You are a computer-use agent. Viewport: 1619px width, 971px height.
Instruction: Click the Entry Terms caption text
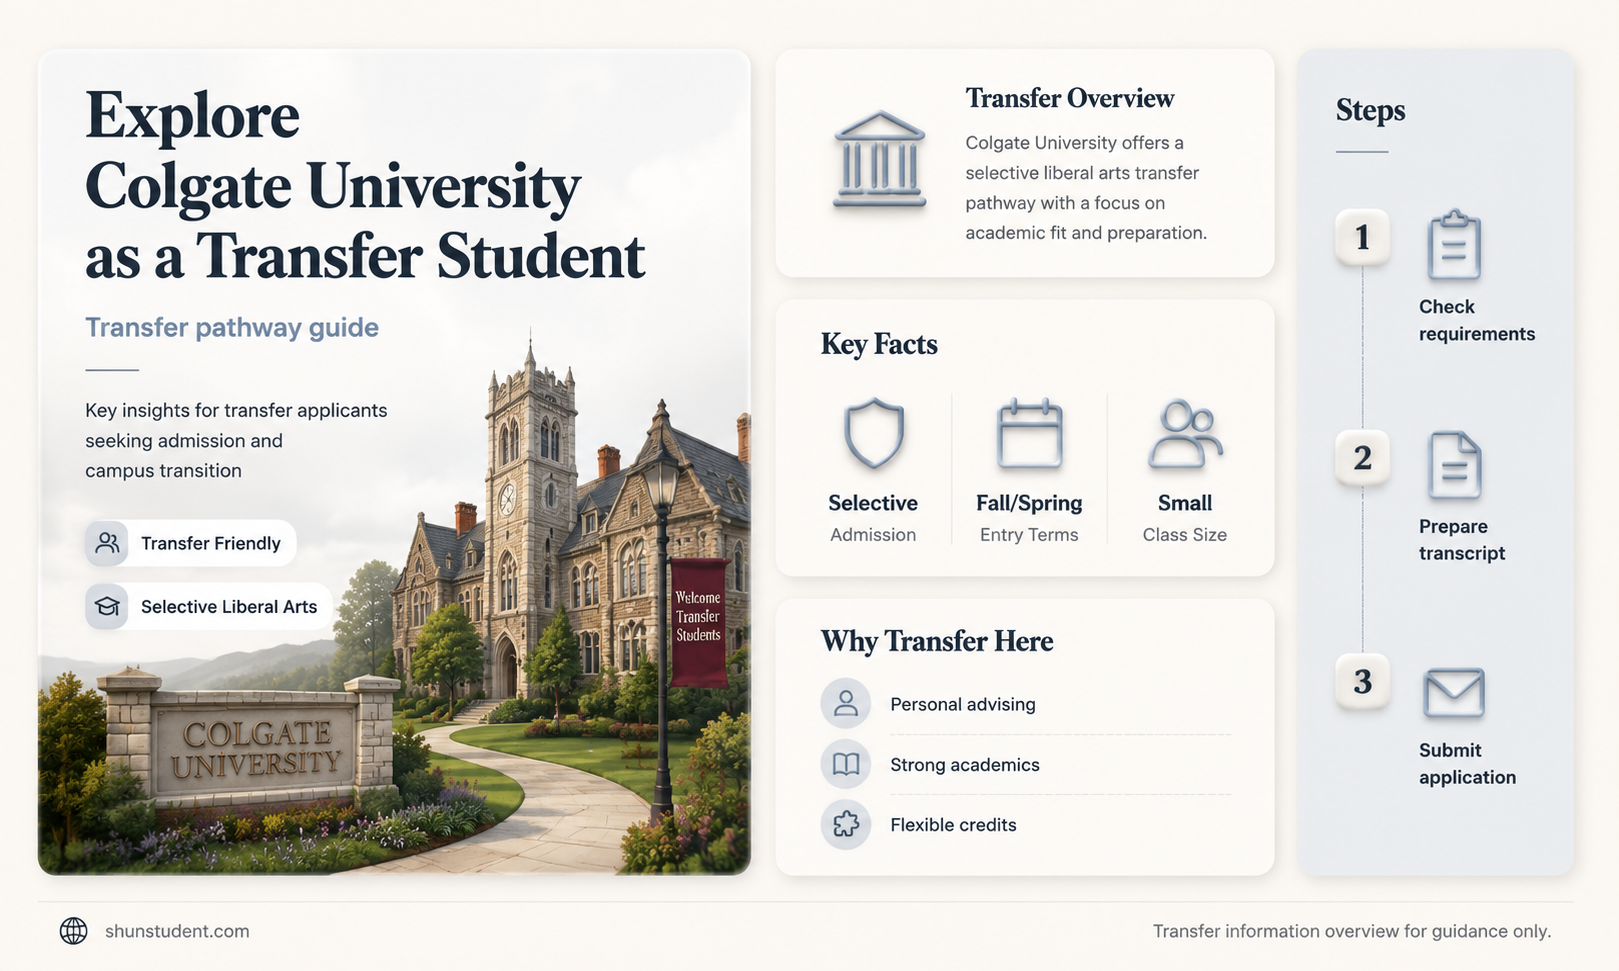pyautogui.click(x=1029, y=535)
